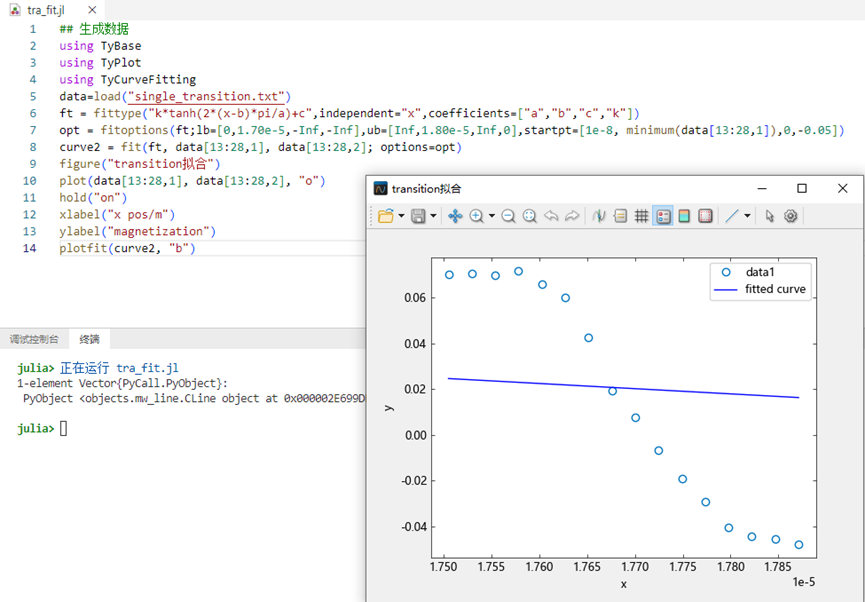Expand the zoom in dropdown arrow

click(x=492, y=216)
